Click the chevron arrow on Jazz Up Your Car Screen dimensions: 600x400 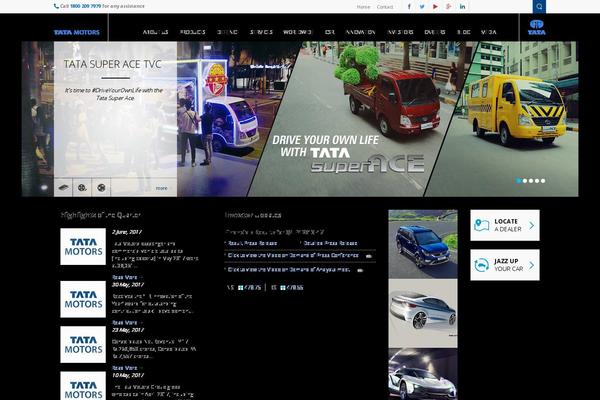click(532, 265)
